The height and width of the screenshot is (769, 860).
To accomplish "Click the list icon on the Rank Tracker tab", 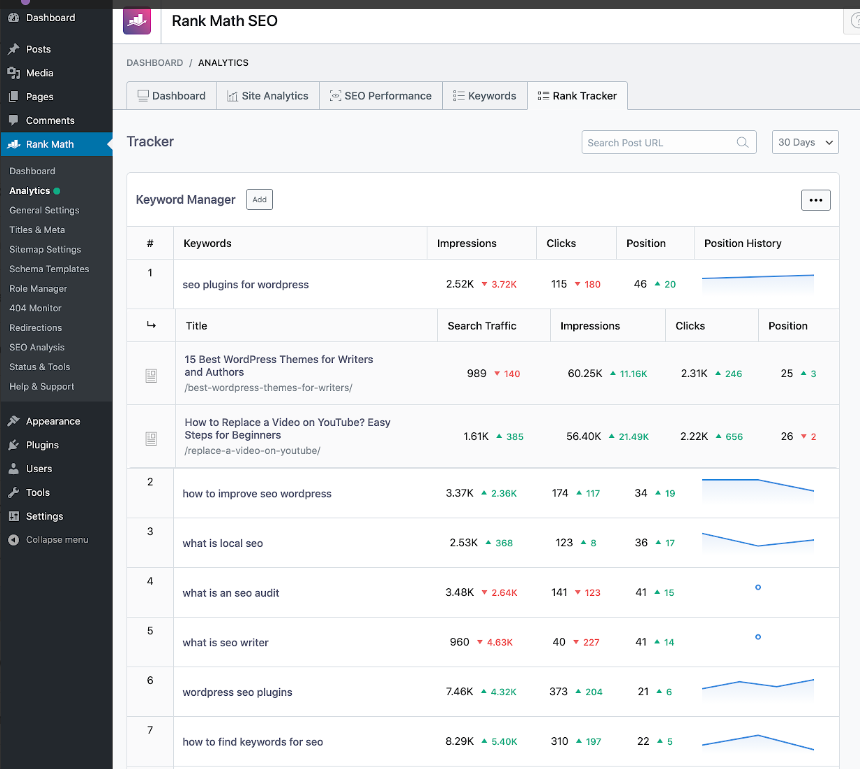I will (543, 96).
